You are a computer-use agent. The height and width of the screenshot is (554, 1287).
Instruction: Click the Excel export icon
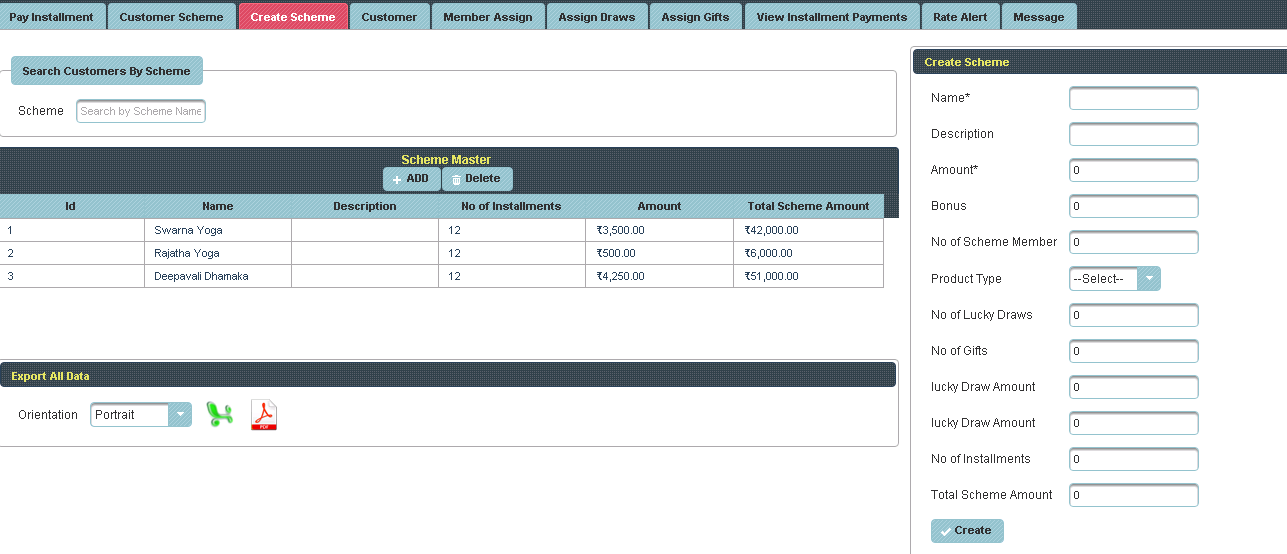click(x=219, y=414)
